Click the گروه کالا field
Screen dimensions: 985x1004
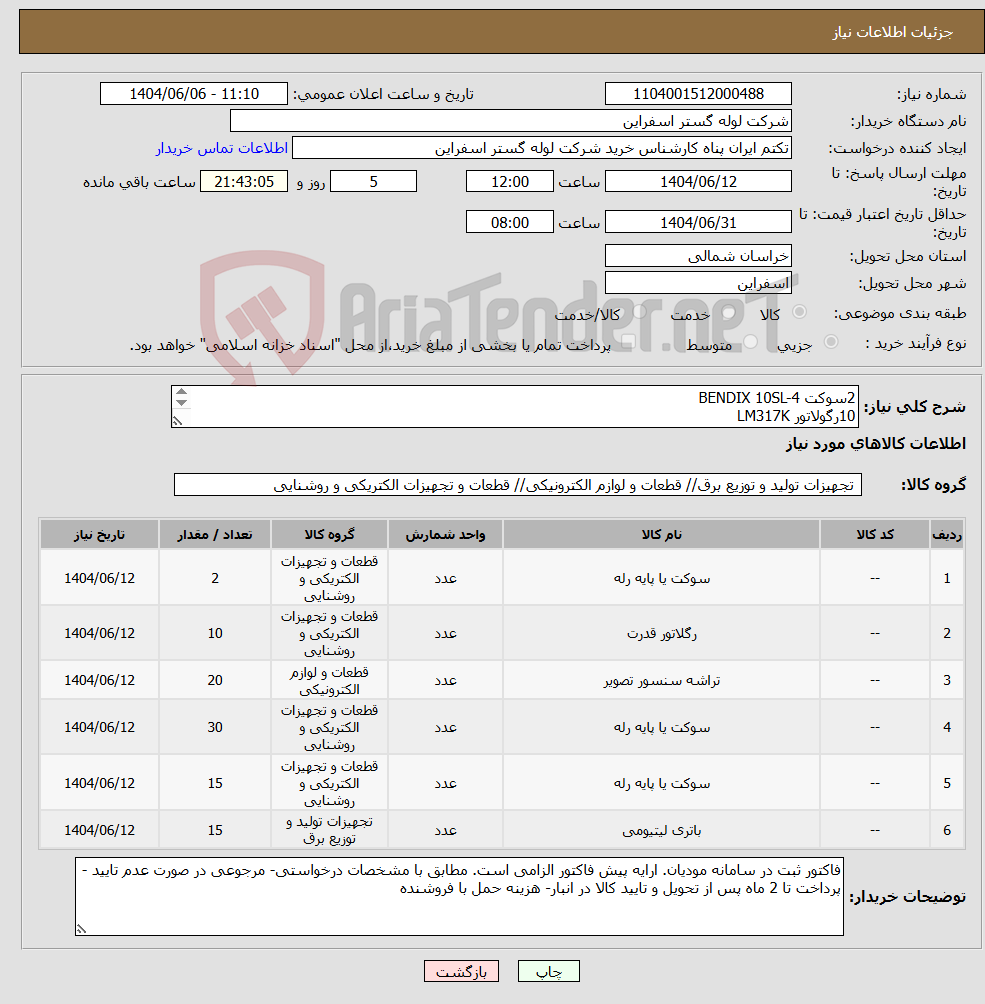pos(517,485)
